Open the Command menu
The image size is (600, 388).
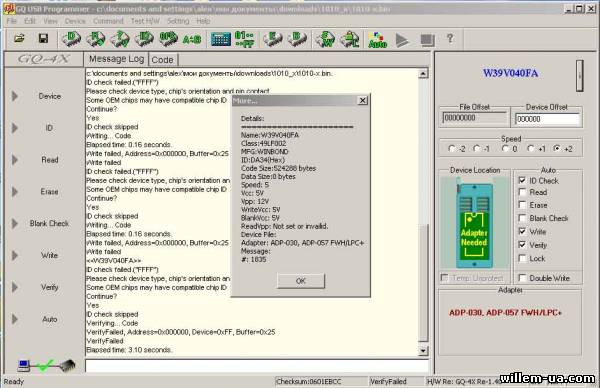pyautogui.click(x=108, y=21)
